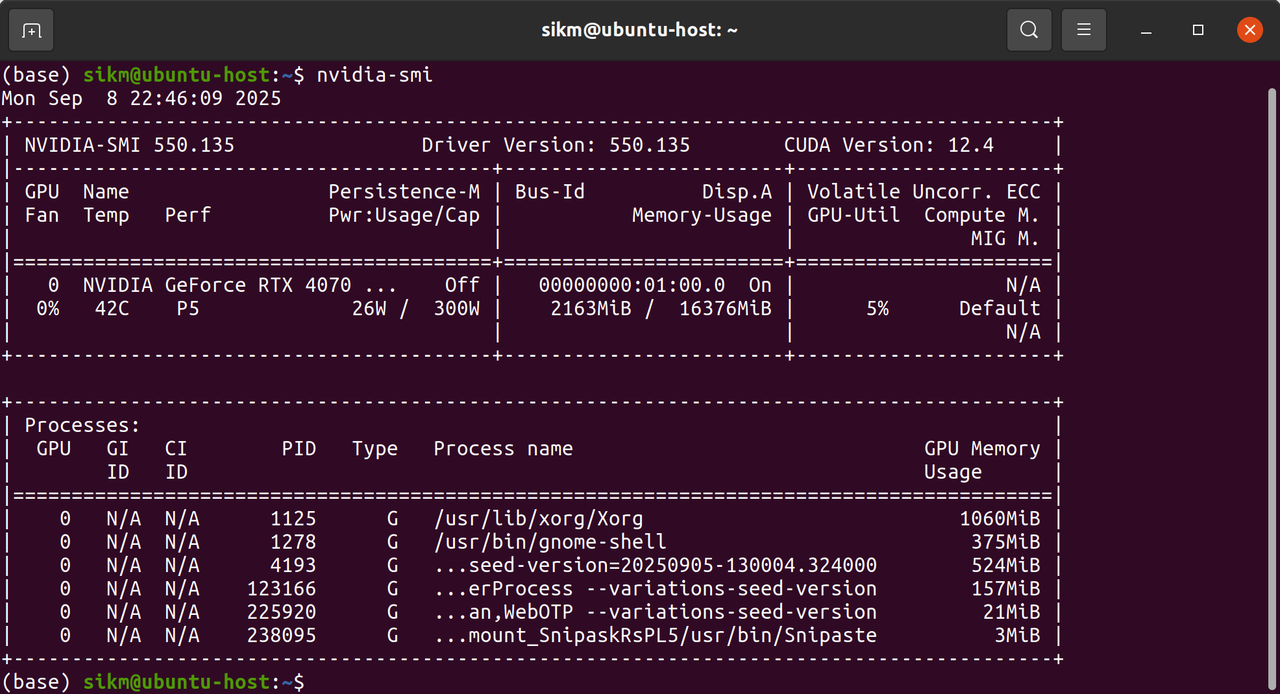Close the terminal window

(x=1250, y=30)
